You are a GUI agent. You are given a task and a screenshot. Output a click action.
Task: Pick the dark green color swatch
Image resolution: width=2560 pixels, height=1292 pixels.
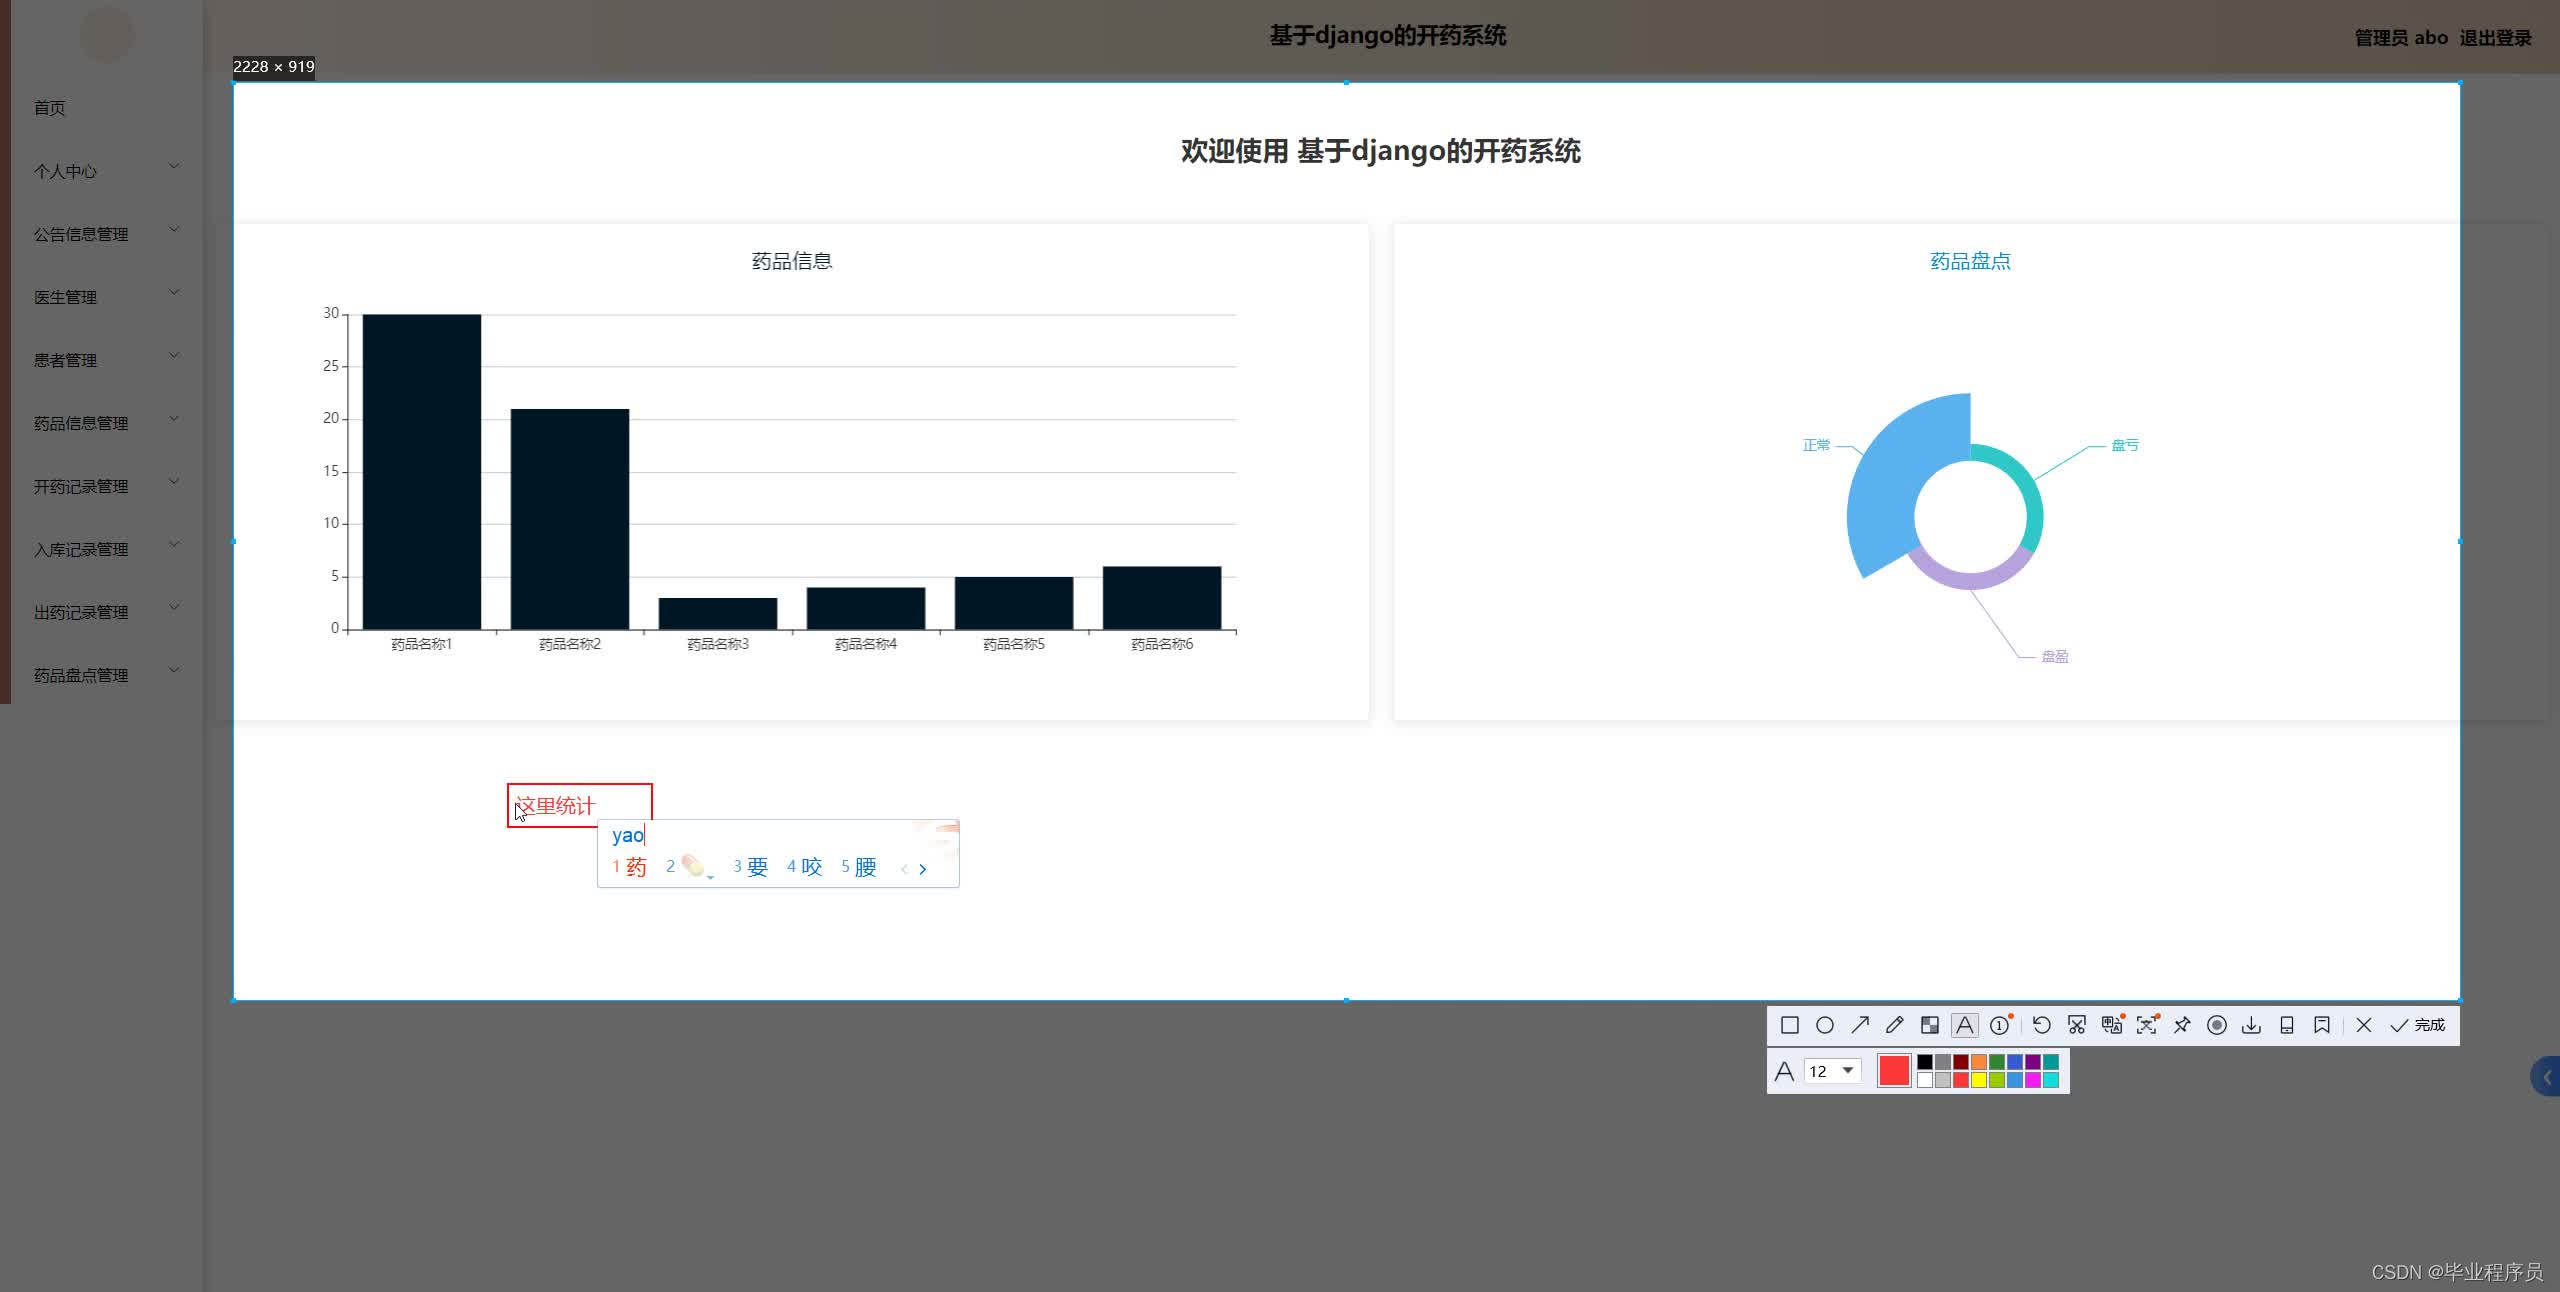coord(1997,1062)
